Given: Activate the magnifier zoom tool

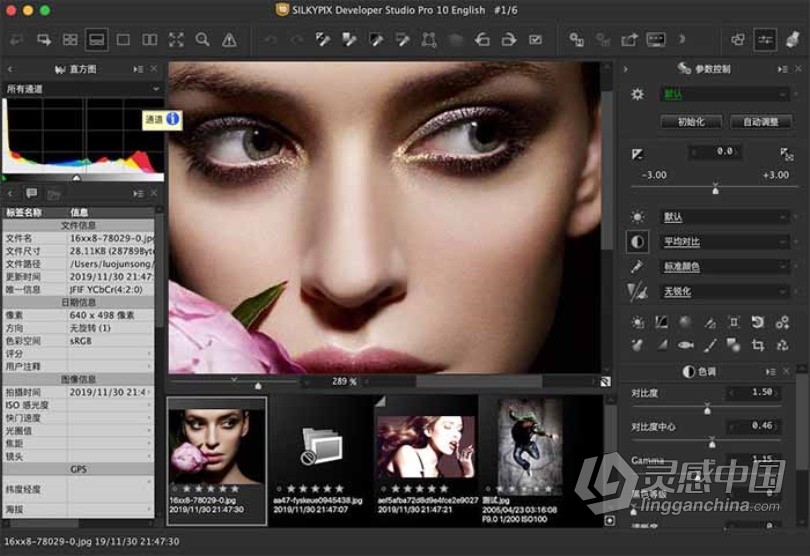Looking at the screenshot, I should [202, 40].
